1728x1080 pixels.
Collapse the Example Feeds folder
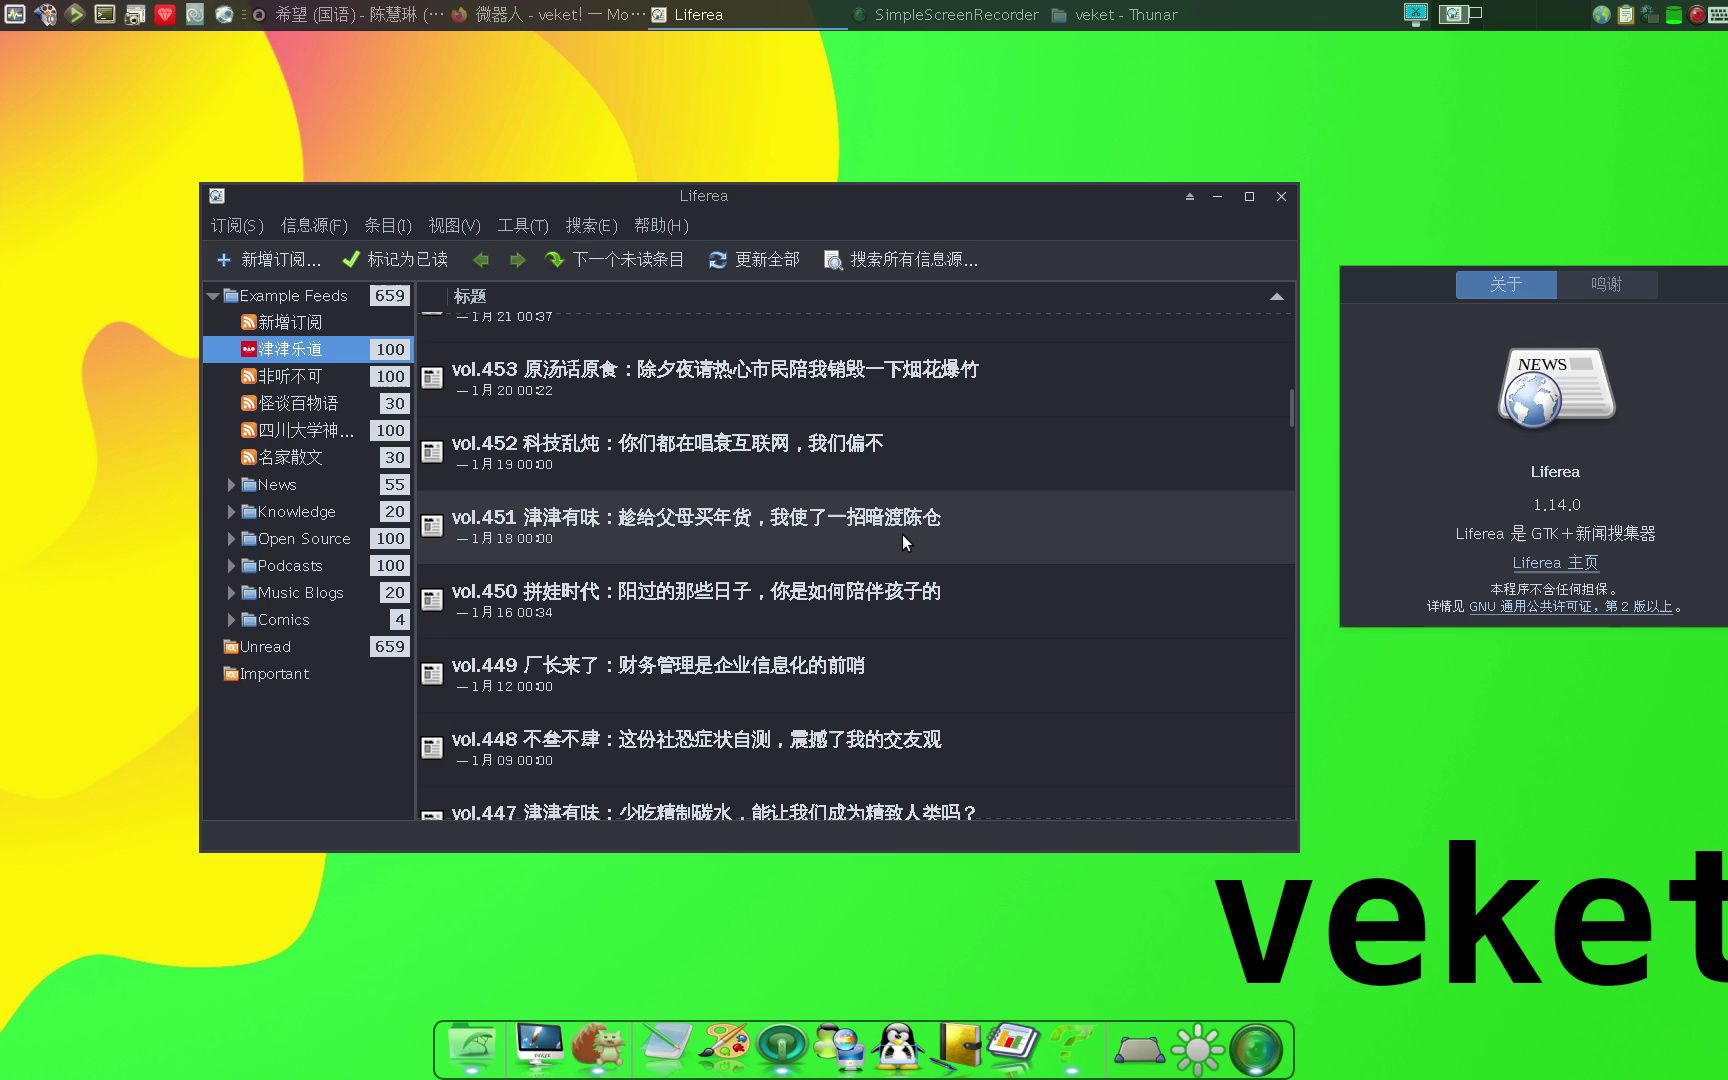point(213,296)
